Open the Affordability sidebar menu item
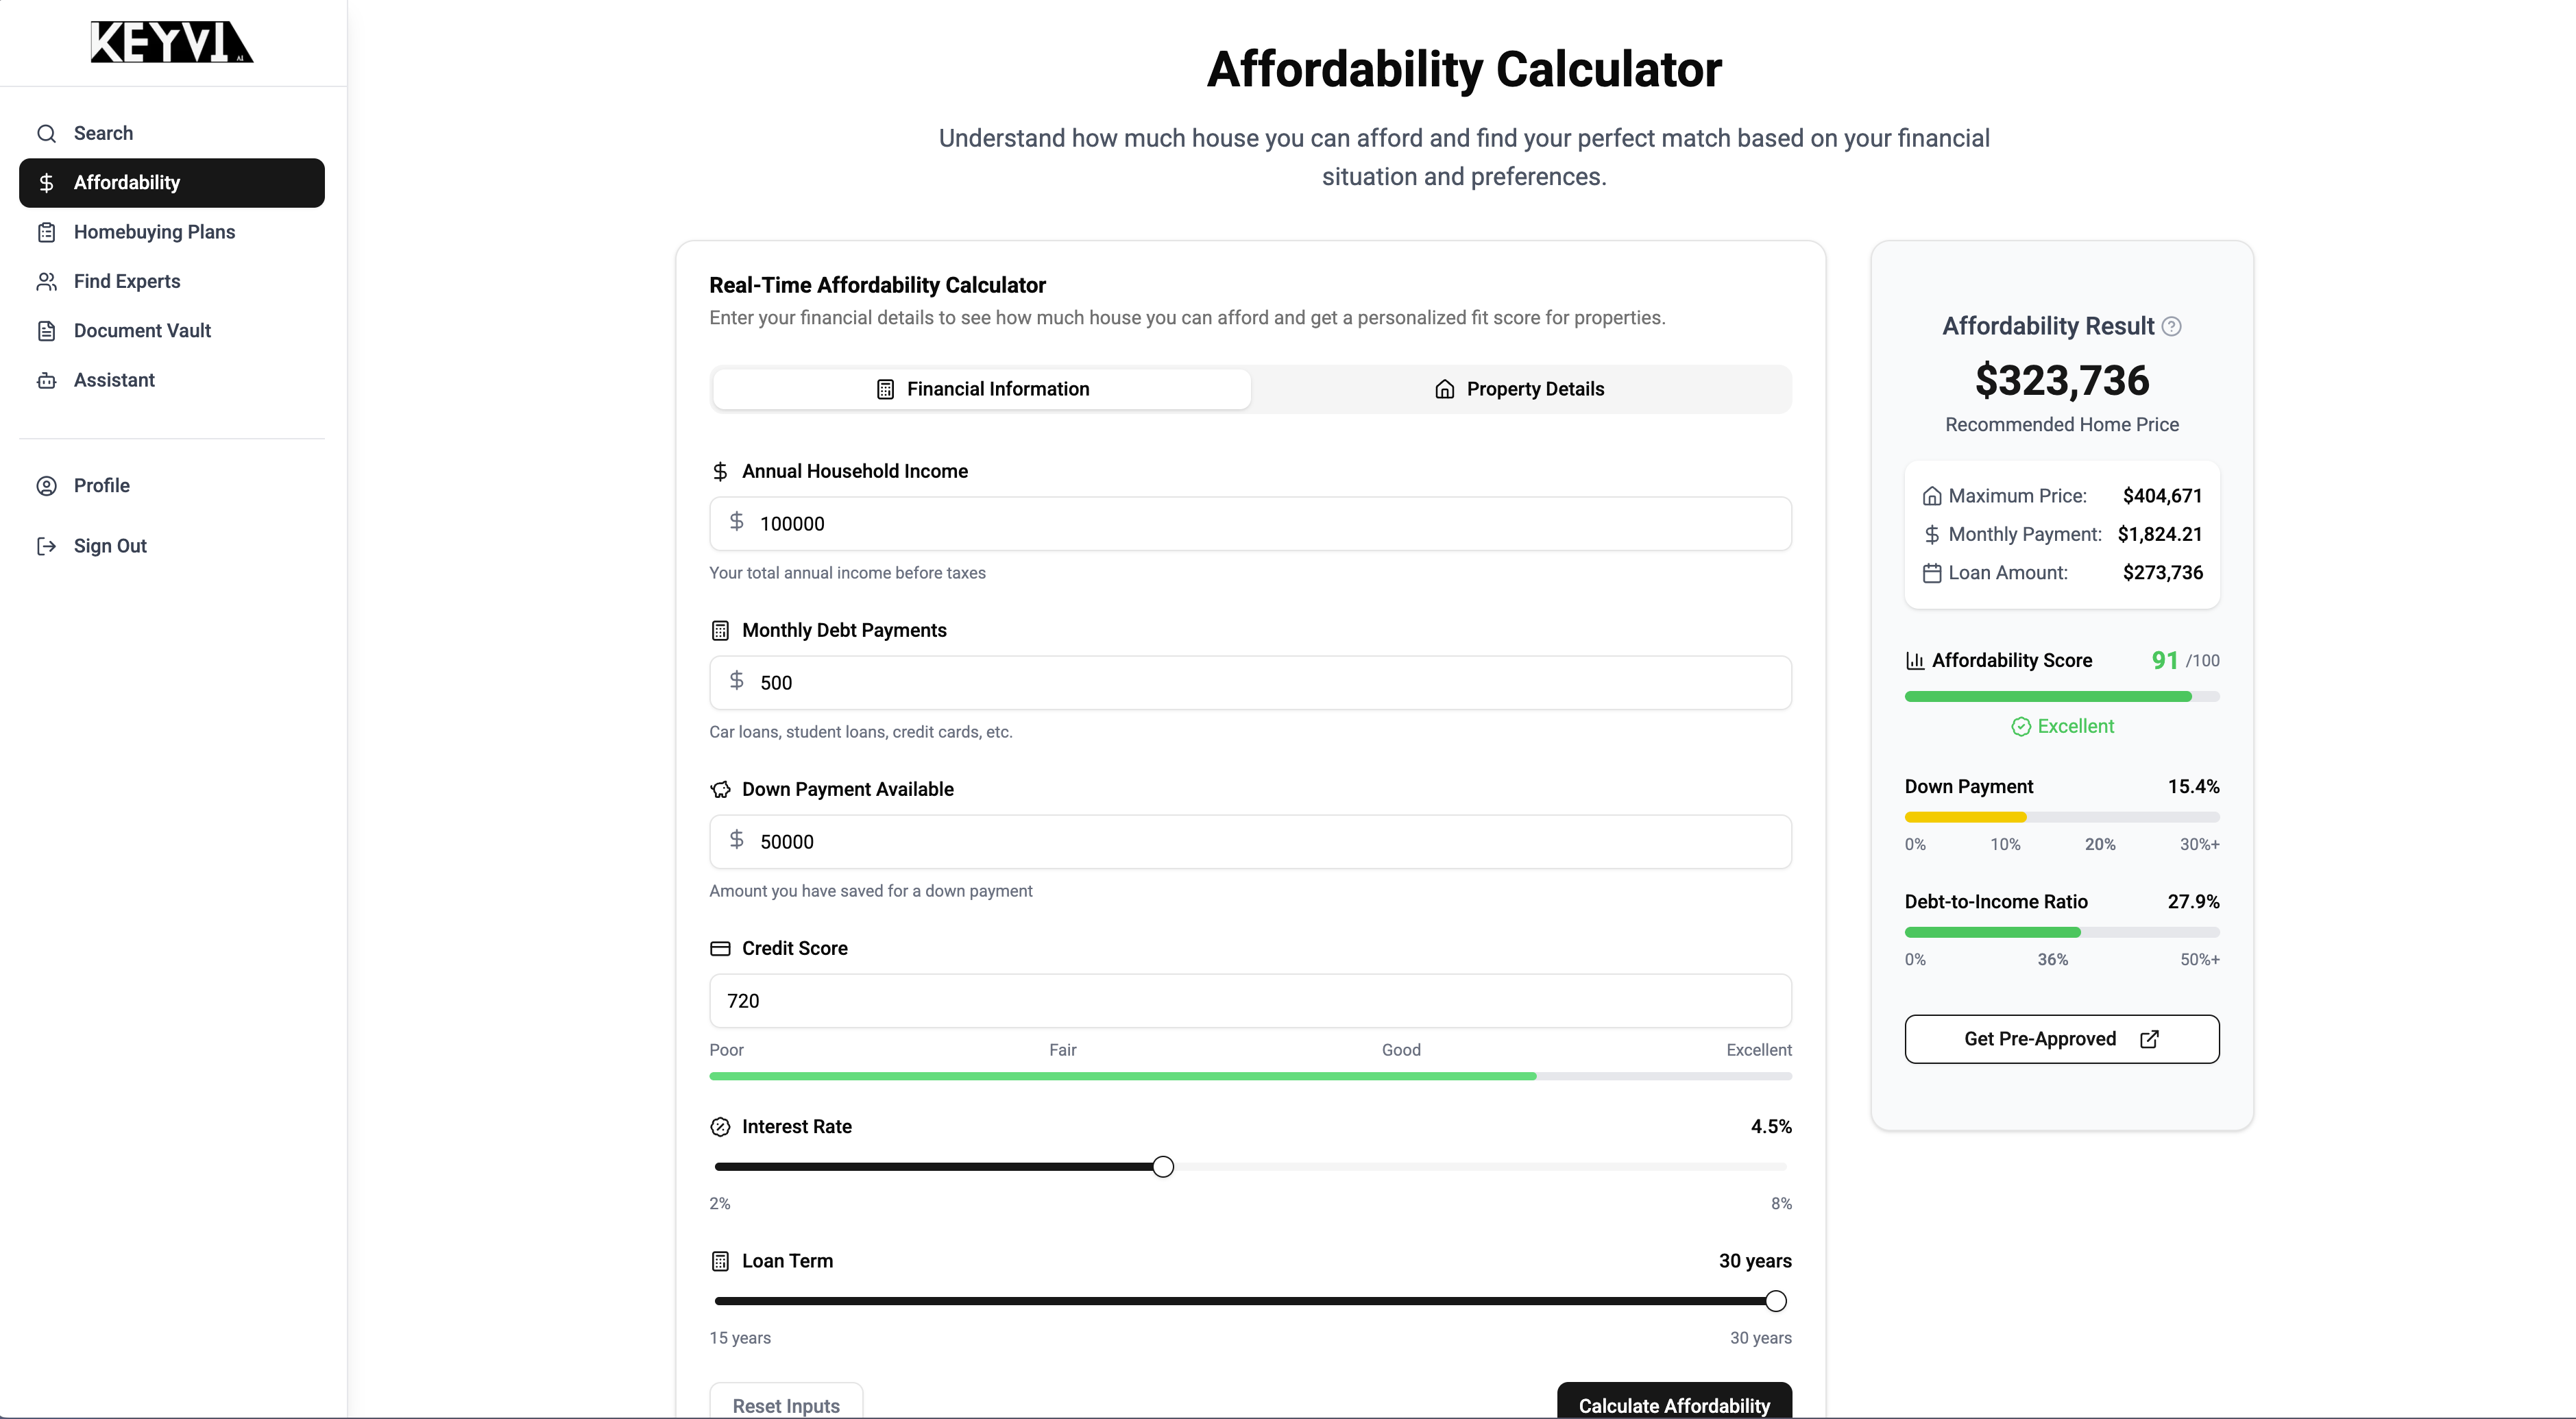Image resolution: width=2576 pixels, height=1419 pixels. (172, 183)
